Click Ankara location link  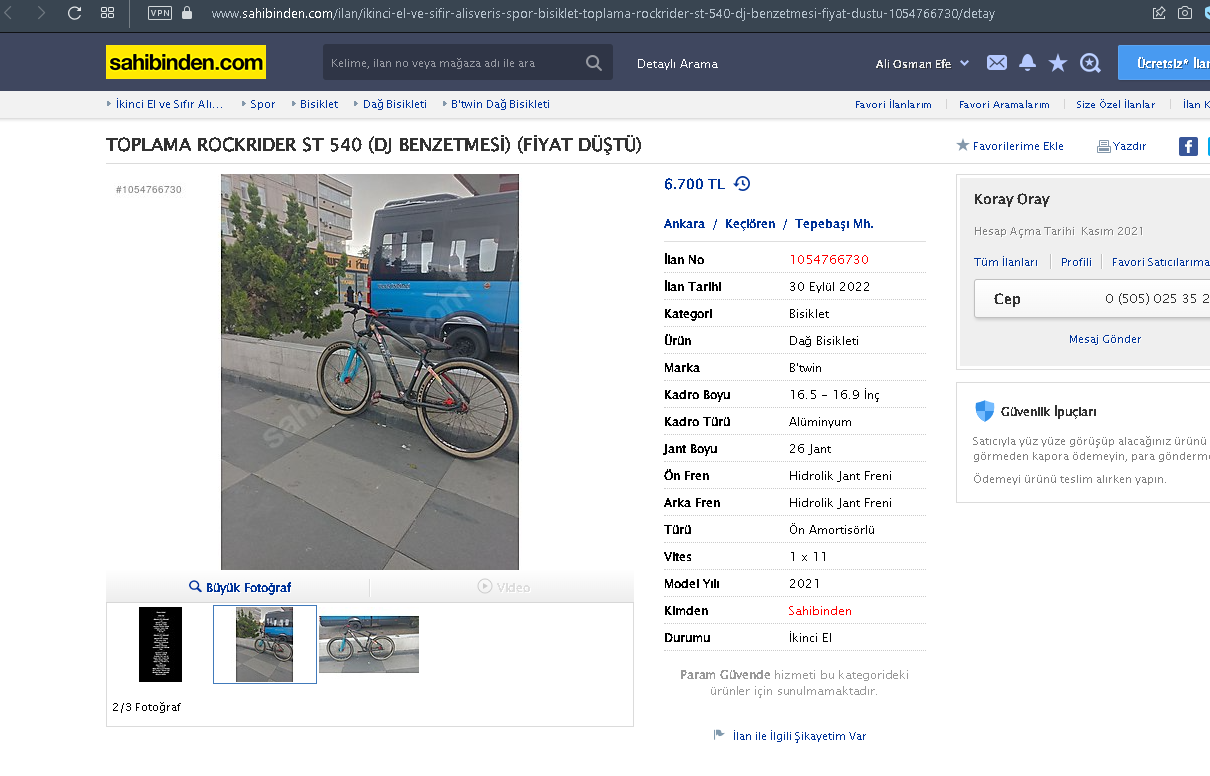[684, 224]
